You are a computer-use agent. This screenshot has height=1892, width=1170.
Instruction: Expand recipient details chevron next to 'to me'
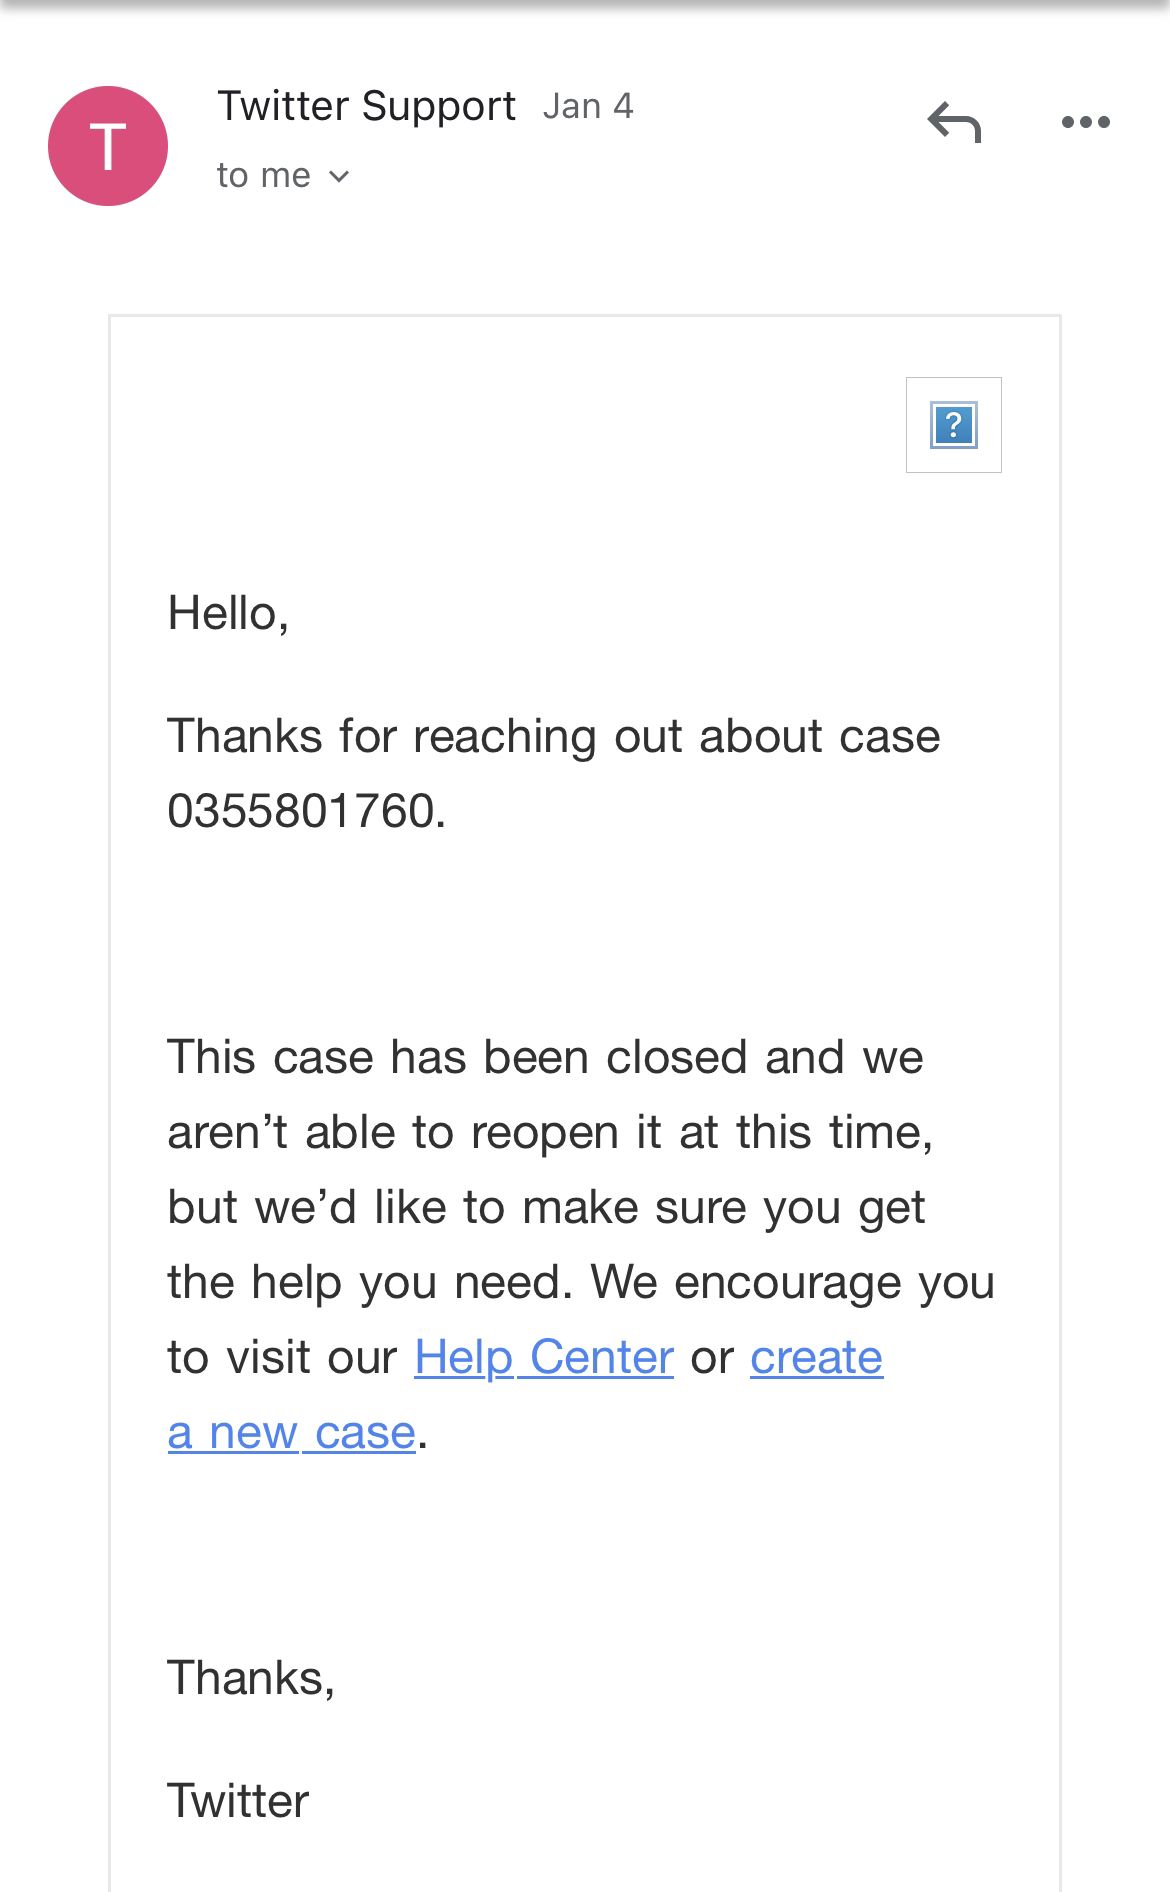(x=339, y=177)
